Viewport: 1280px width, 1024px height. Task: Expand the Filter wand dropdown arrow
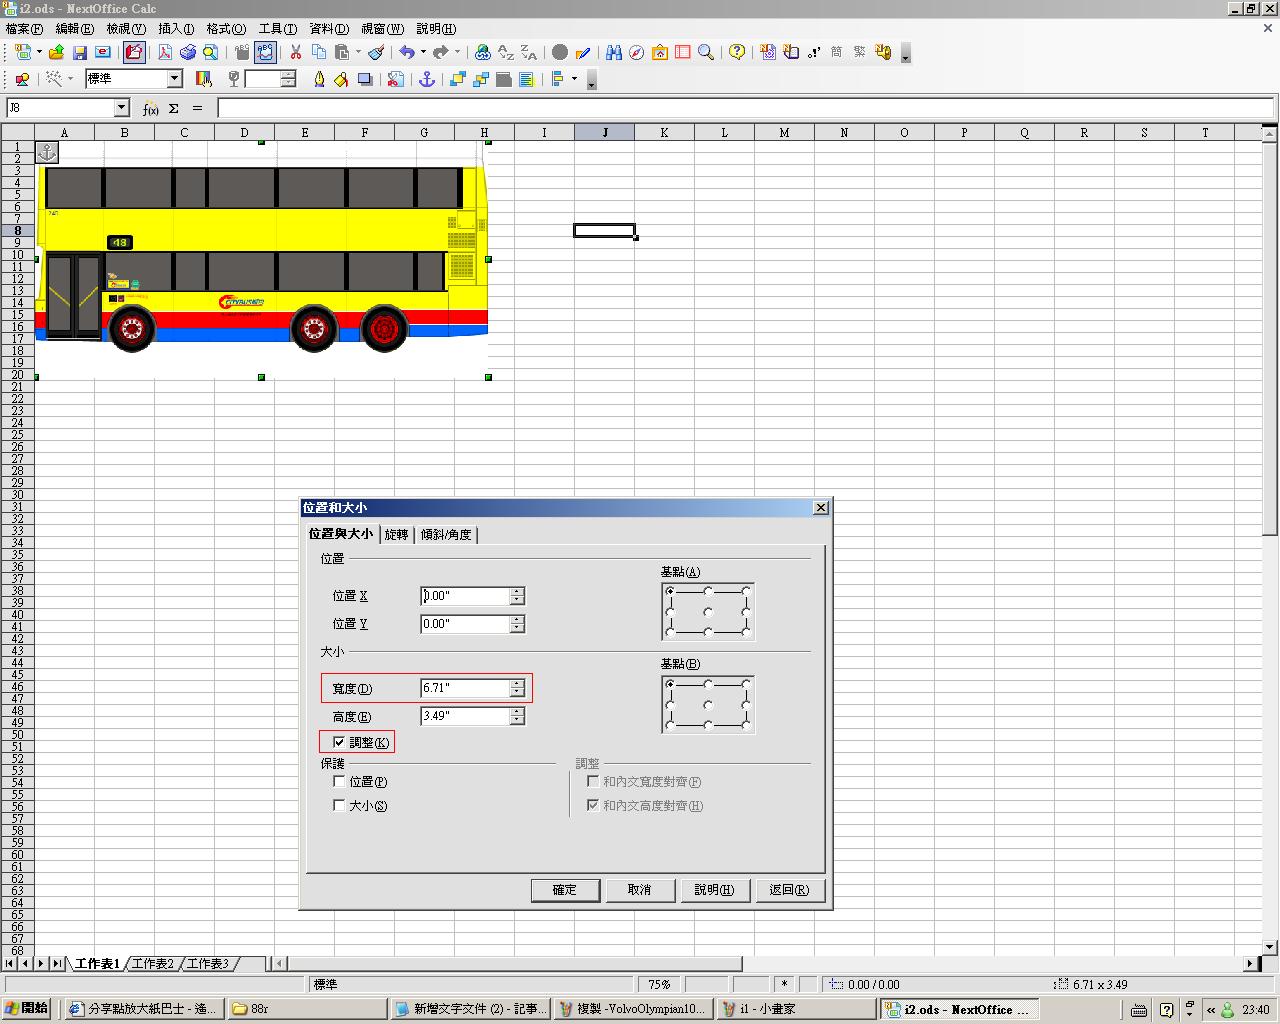[70, 79]
